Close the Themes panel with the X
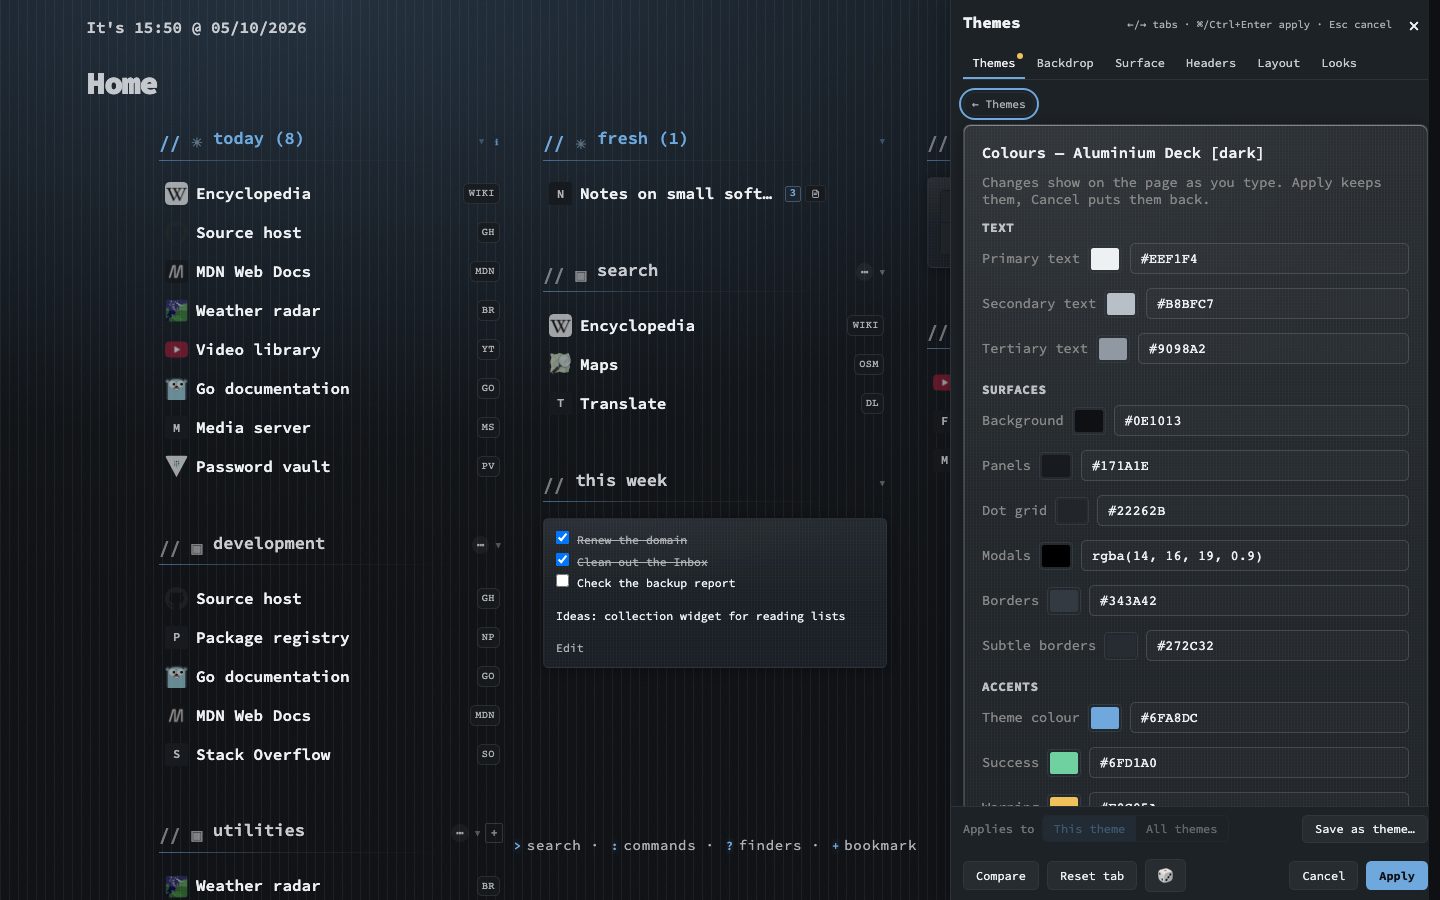The image size is (1440, 900). 1413,26
